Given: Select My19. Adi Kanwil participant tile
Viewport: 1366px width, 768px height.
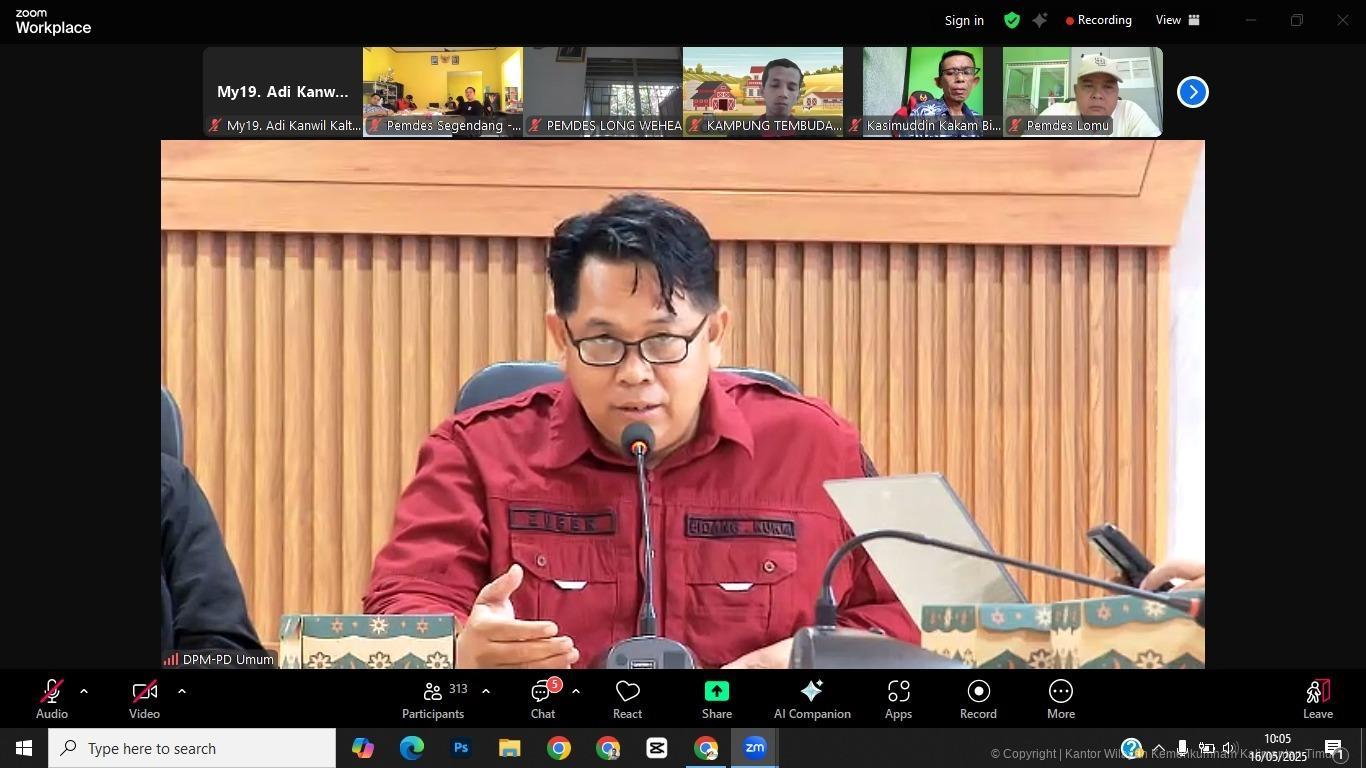Looking at the screenshot, I should point(283,92).
